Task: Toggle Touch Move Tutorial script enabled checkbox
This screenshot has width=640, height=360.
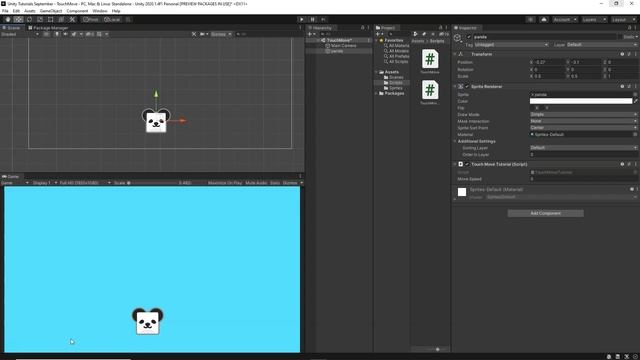Action: tap(467, 164)
